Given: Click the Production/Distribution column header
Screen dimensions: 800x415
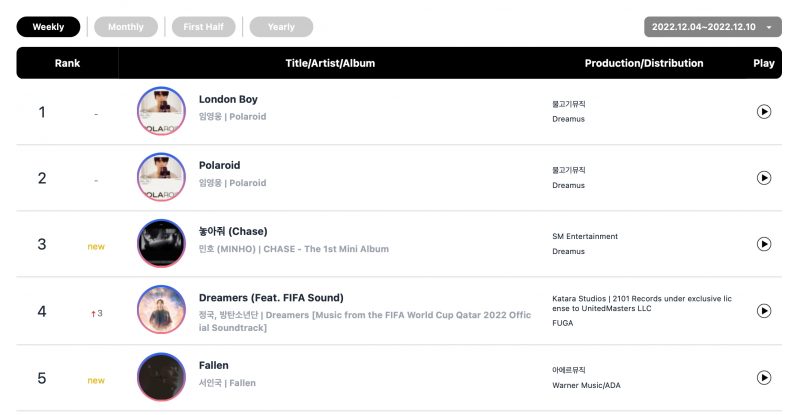Looking at the screenshot, I should point(643,63).
